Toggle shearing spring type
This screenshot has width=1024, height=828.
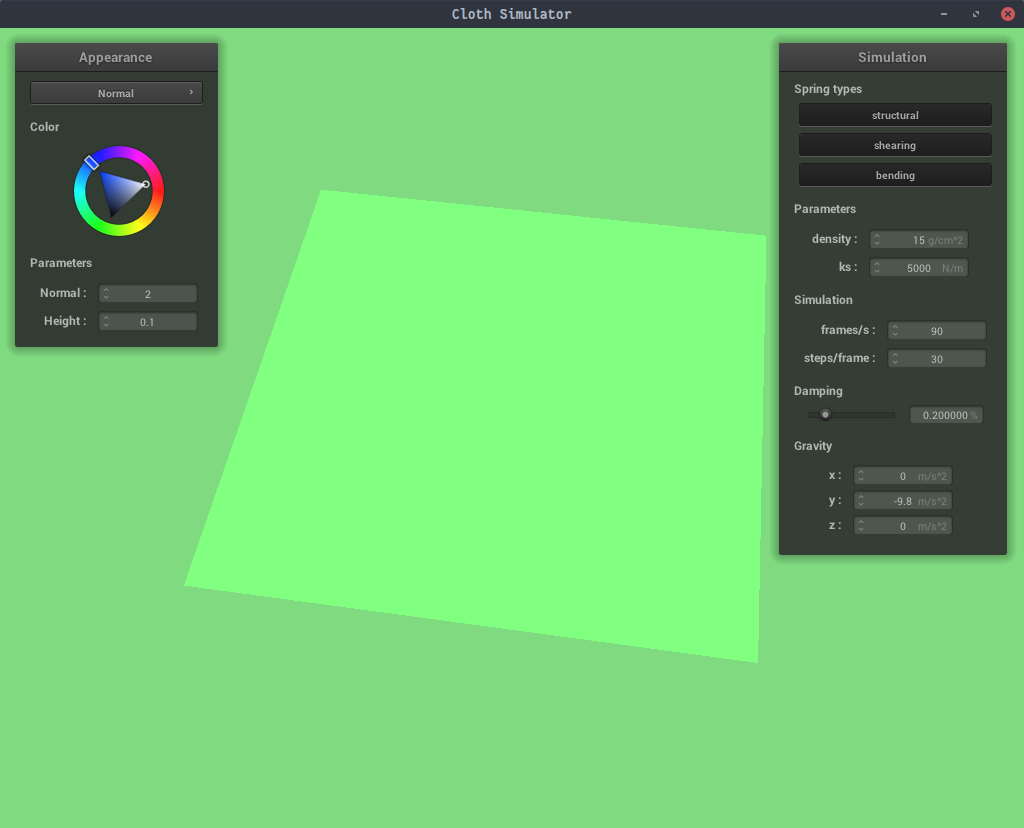(x=895, y=145)
